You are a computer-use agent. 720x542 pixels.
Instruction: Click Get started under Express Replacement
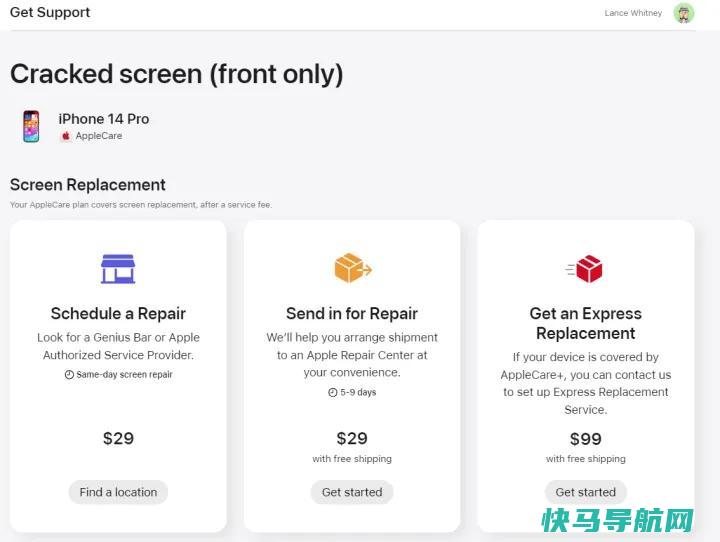point(585,492)
